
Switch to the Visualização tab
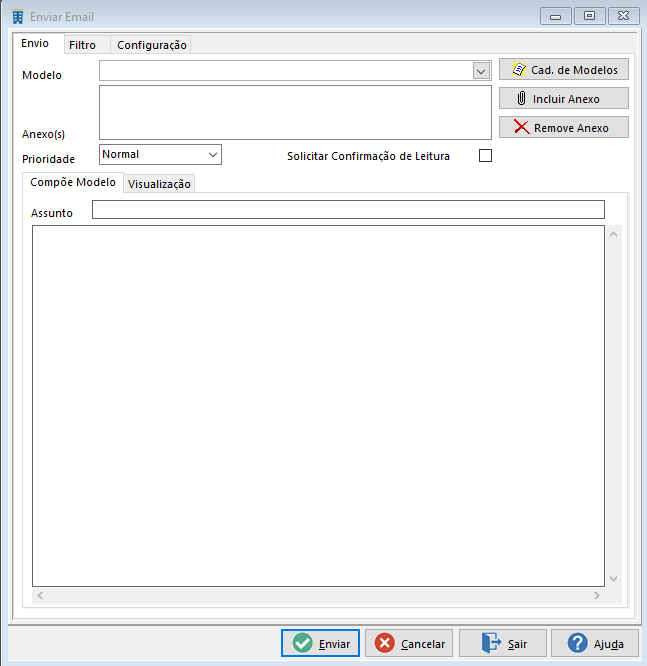click(x=159, y=184)
